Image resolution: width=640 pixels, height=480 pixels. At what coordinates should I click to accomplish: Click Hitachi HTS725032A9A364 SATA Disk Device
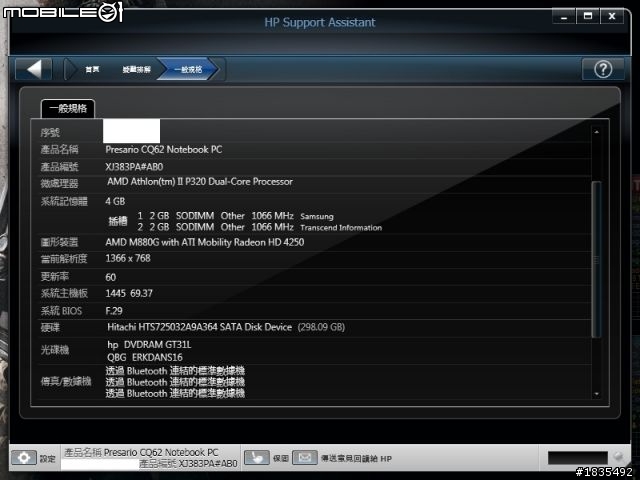[x=200, y=327]
